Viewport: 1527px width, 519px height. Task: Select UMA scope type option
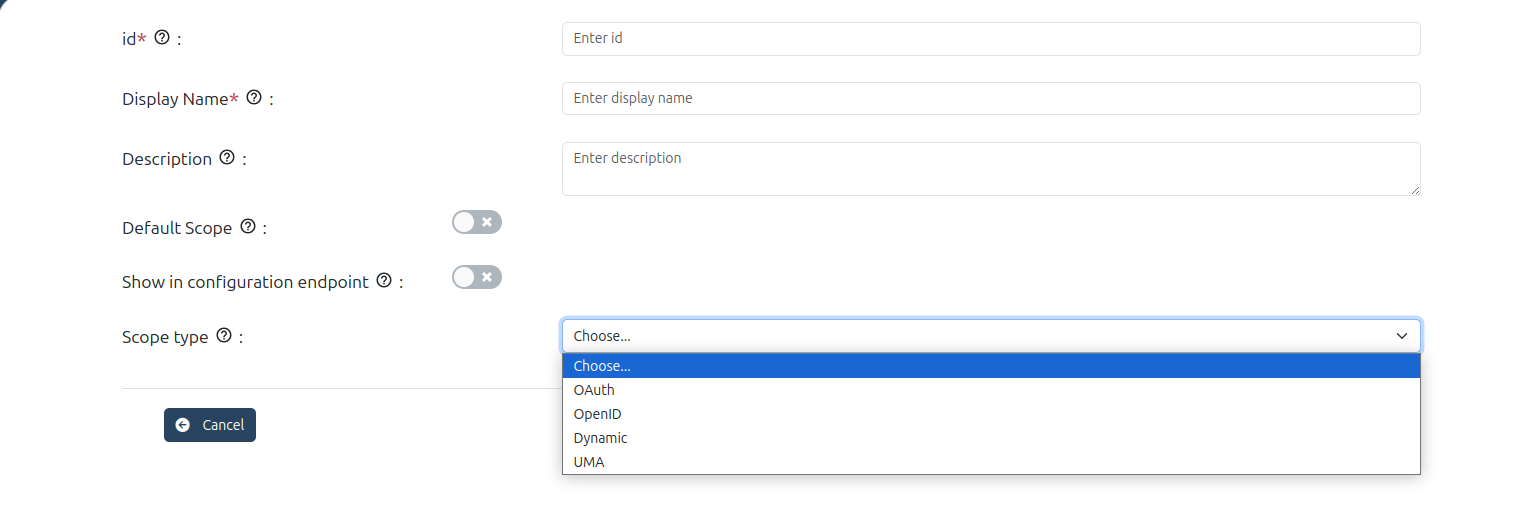point(990,462)
